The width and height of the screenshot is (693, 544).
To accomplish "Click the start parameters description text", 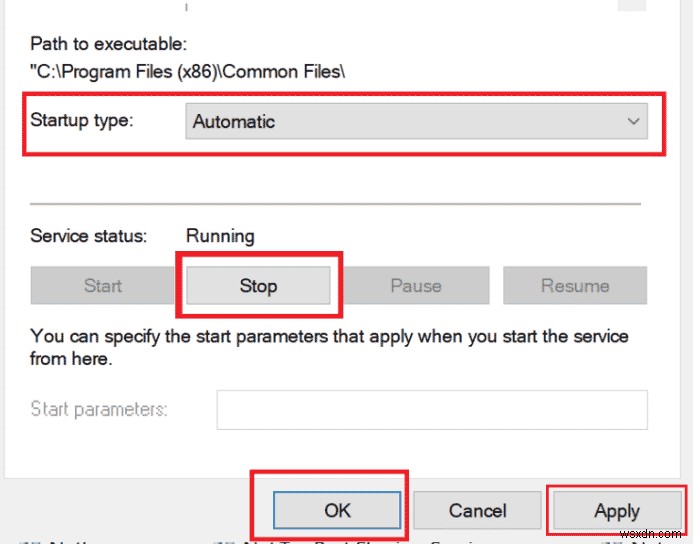I will click(329, 347).
